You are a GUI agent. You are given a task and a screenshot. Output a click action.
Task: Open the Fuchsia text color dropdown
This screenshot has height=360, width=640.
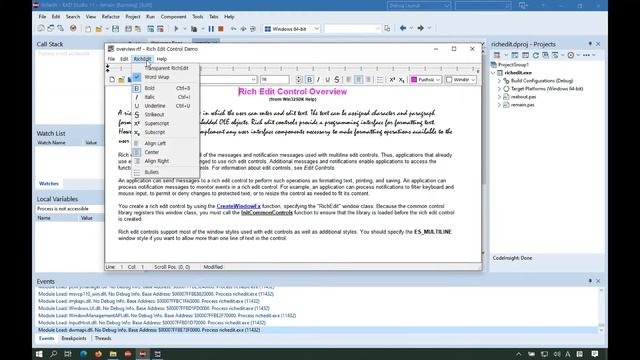click(x=438, y=80)
